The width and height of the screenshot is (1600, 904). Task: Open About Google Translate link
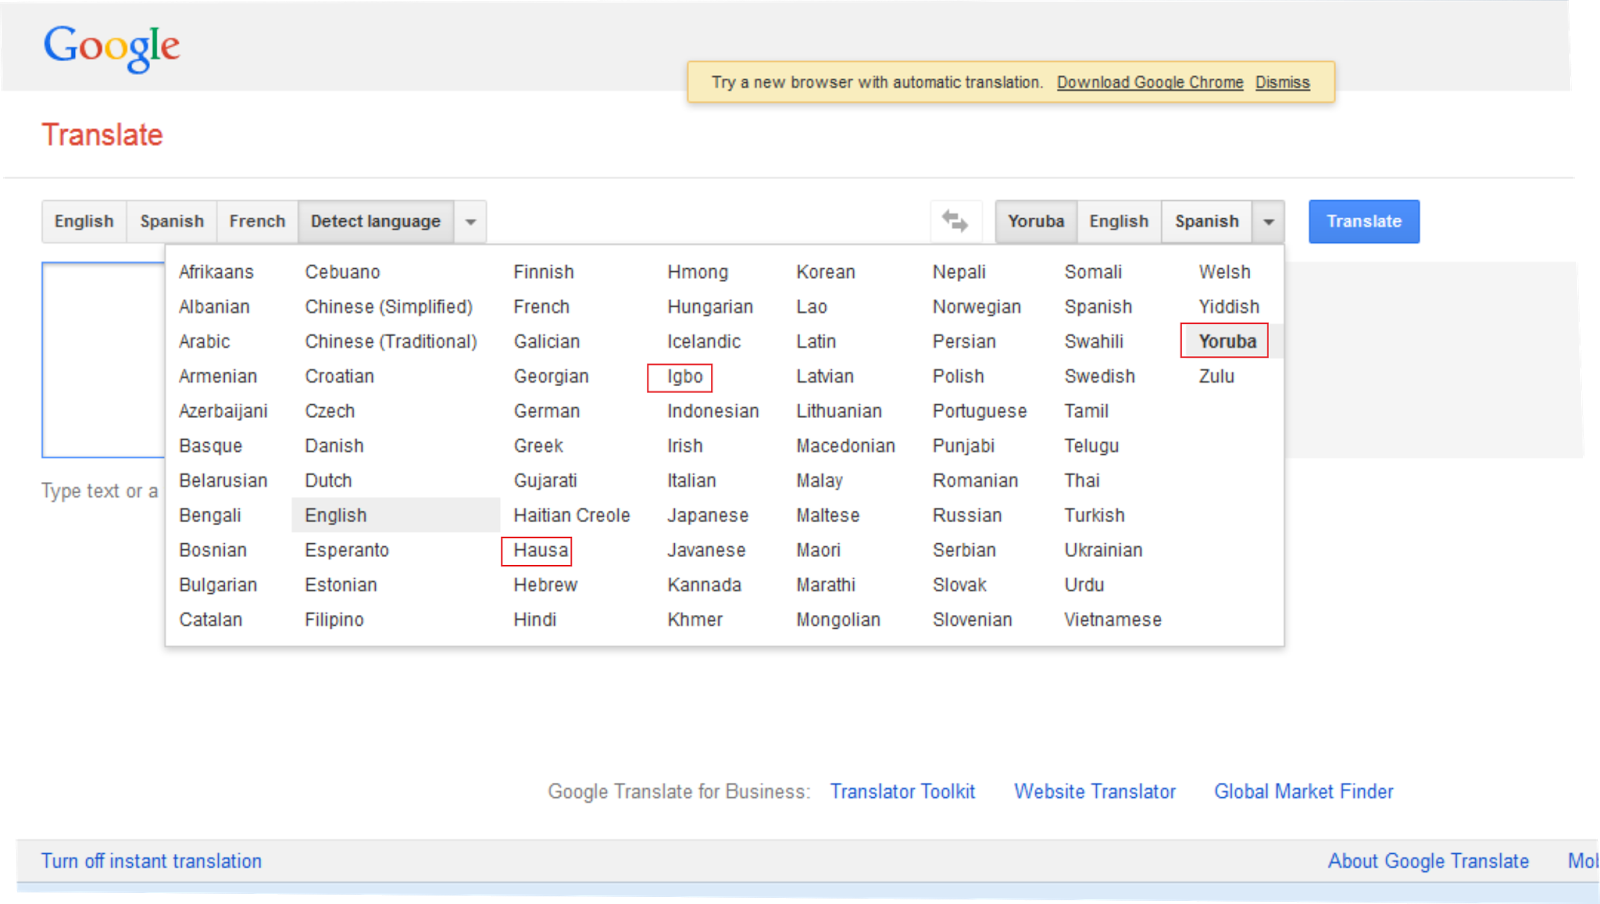pyautogui.click(x=1428, y=861)
